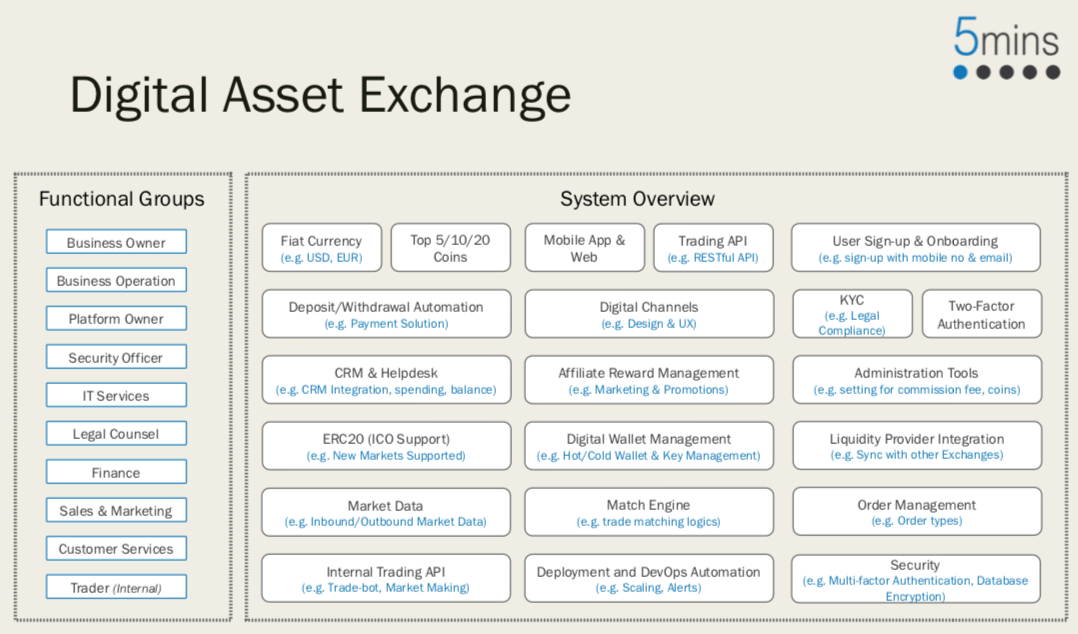Select the IT Services box

[x=116, y=395]
